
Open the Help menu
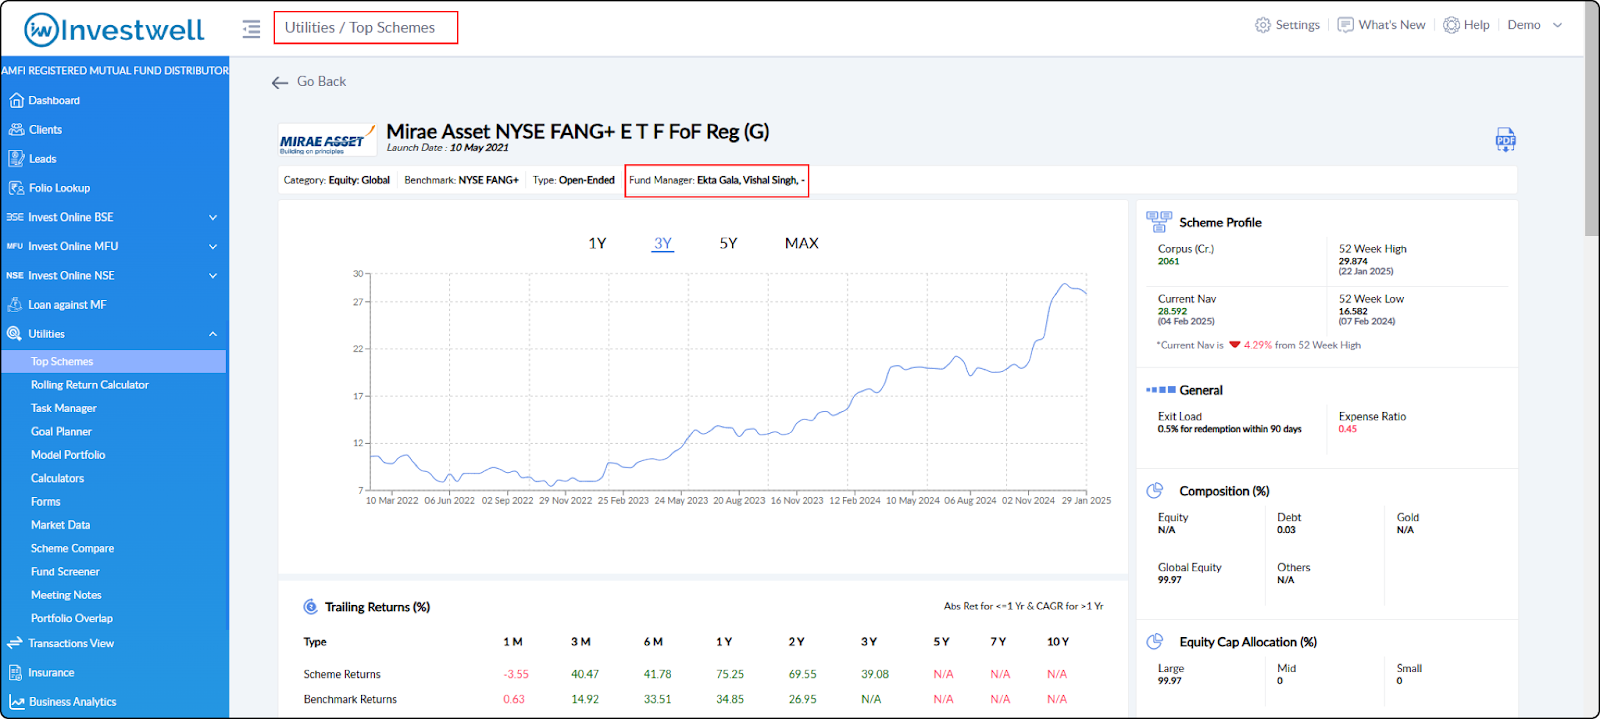click(1466, 25)
